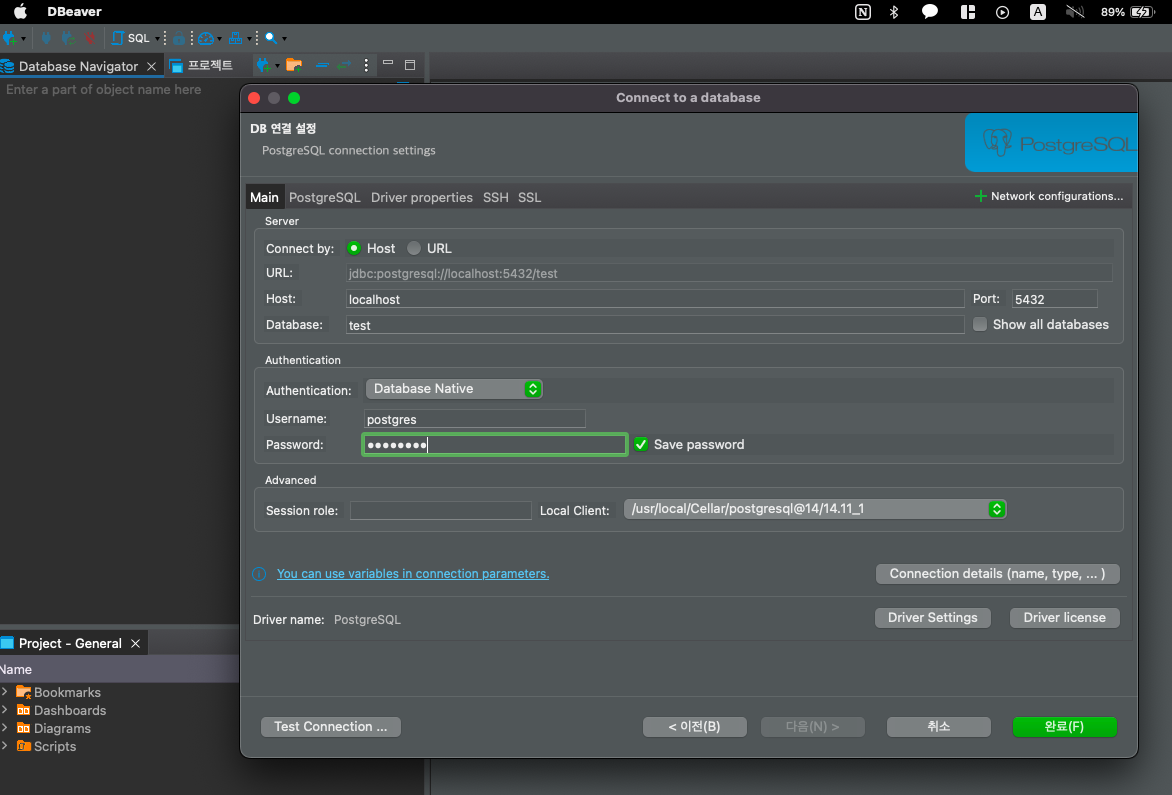Click into the Port field 5432
This screenshot has width=1172, height=795.
(x=1055, y=299)
